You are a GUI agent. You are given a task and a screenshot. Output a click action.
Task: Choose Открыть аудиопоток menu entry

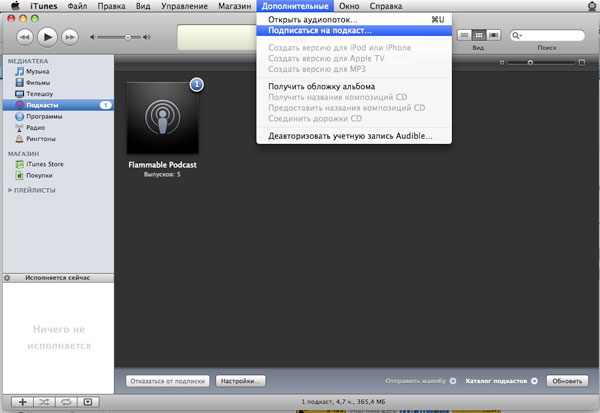(354, 20)
